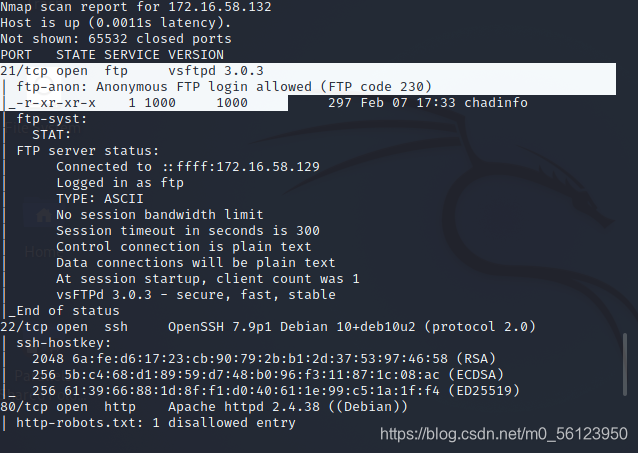This screenshot has width=638, height=453.
Task: Click the faint Home folder desktop icon
Action: (x=44, y=214)
